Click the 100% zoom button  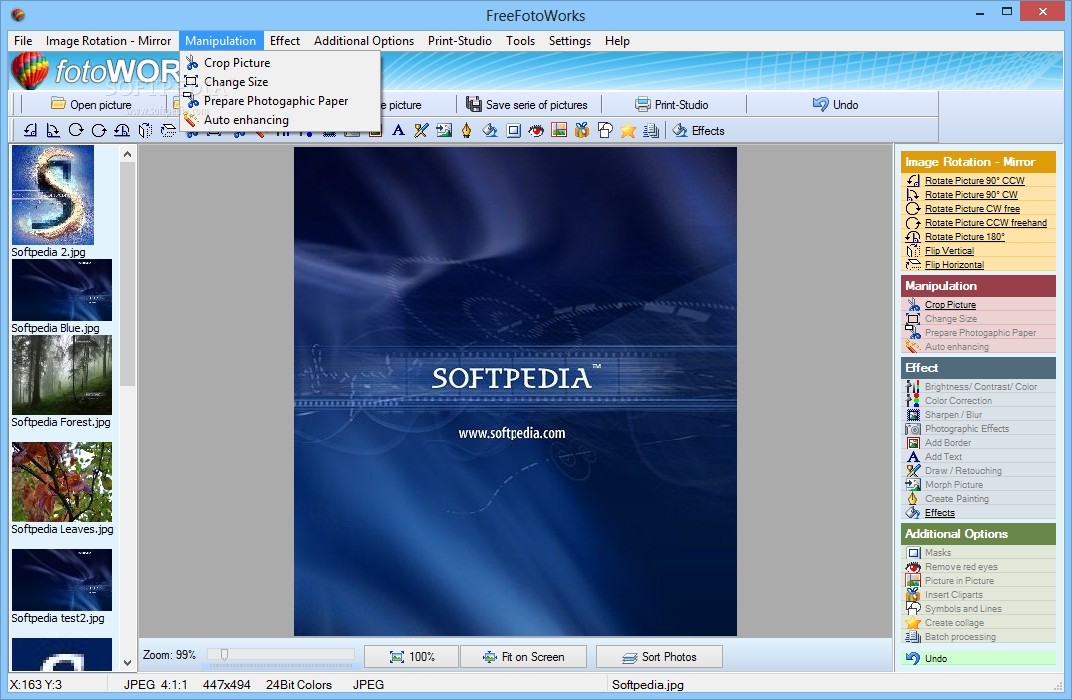[x=412, y=657]
